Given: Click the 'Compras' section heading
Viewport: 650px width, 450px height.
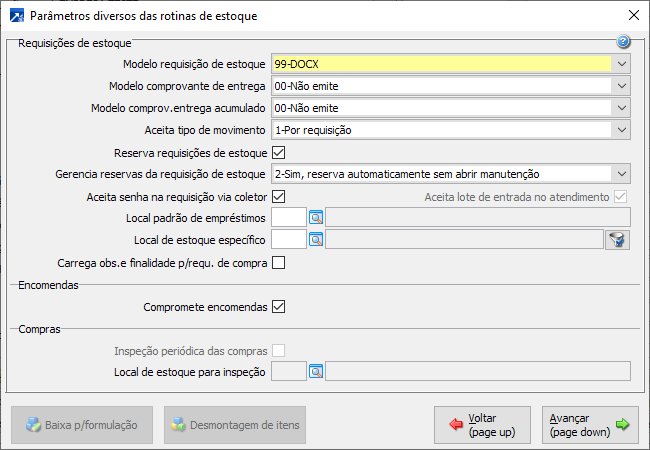Looking at the screenshot, I should tap(39, 329).
